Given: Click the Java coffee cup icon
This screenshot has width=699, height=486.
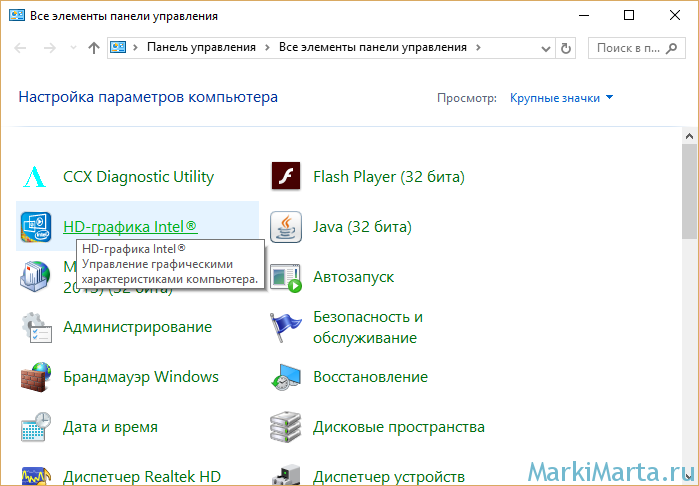Looking at the screenshot, I should click(x=286, y=227).
